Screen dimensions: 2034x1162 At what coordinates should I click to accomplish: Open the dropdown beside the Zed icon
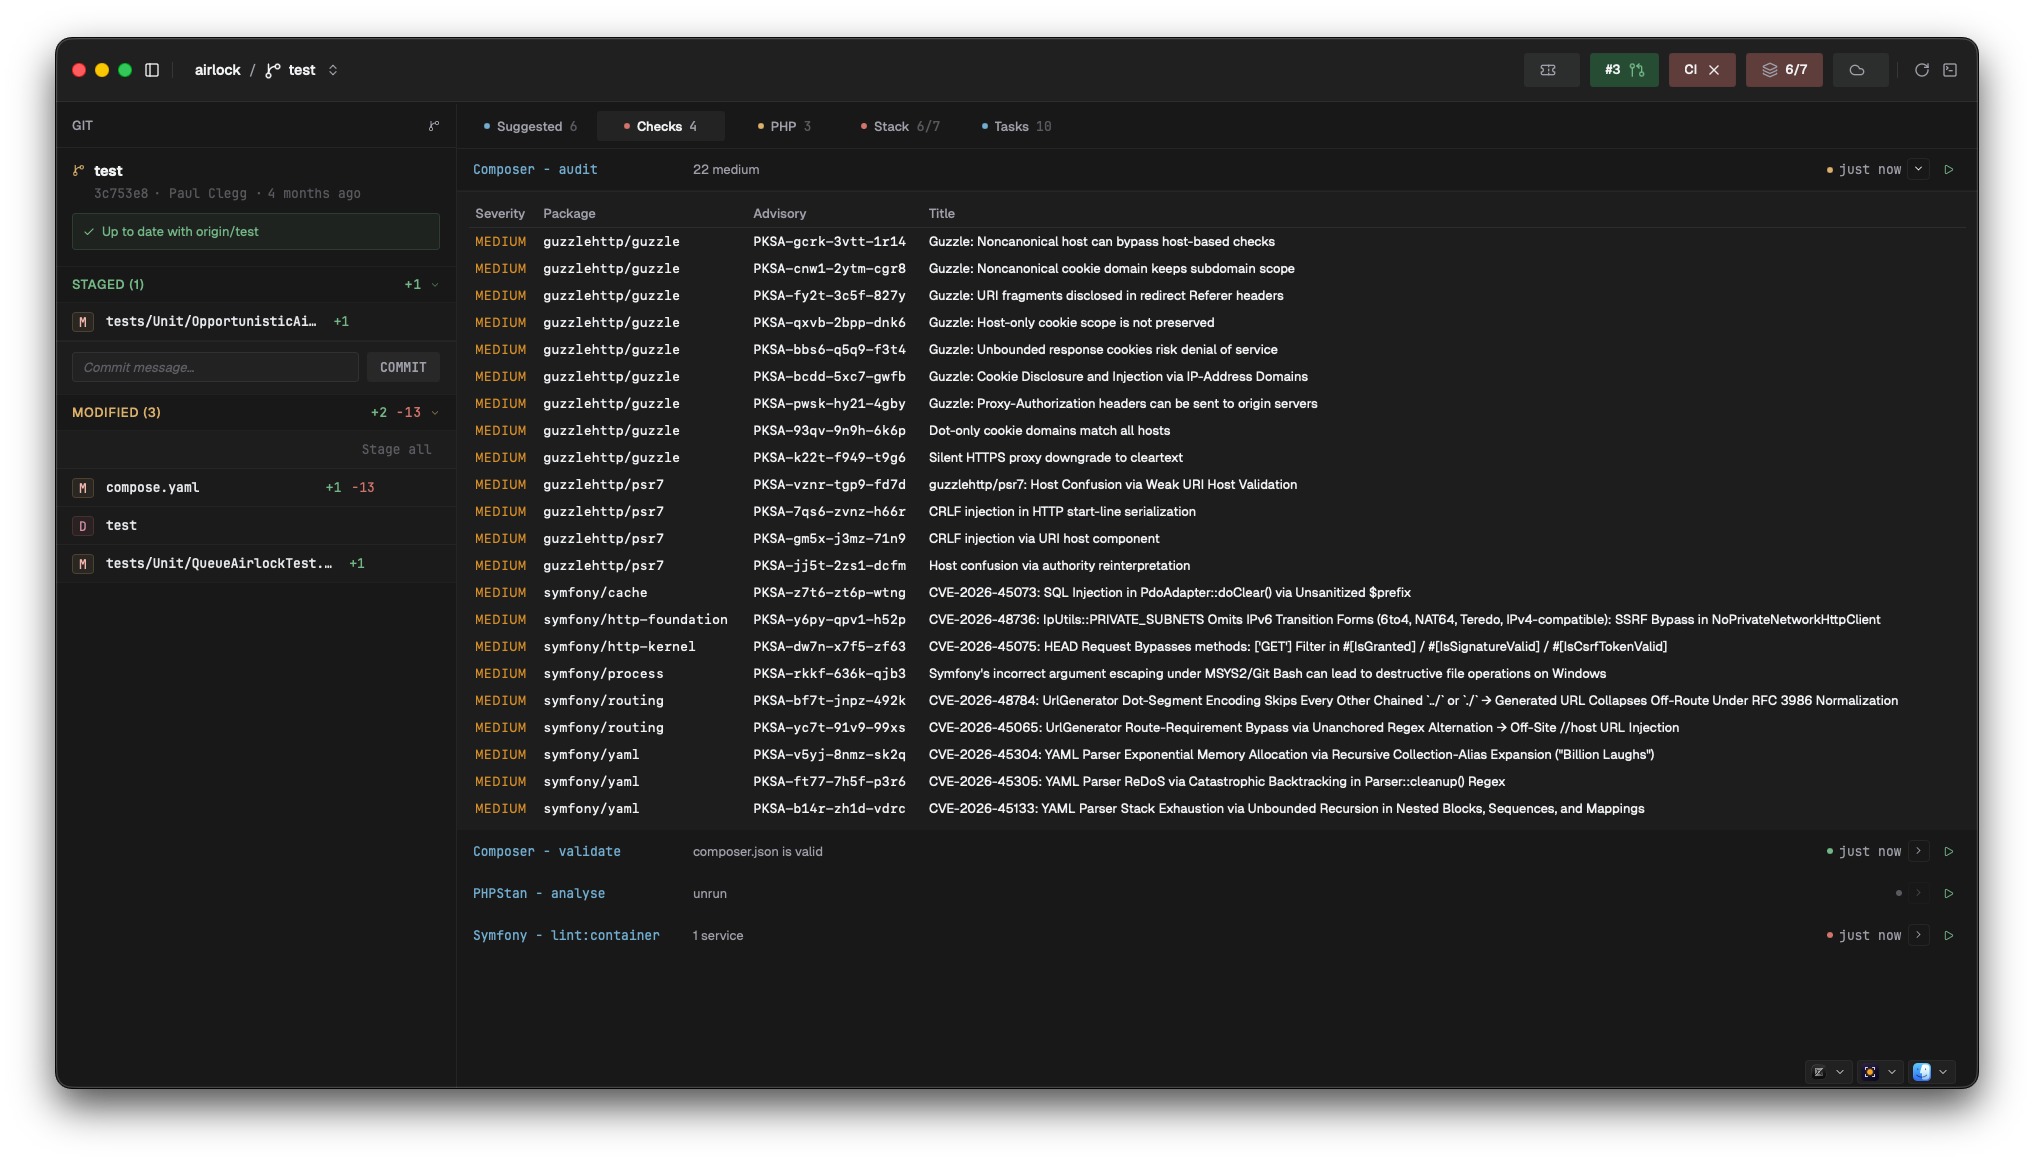pyautogui.click(x=1840, y=1072)
